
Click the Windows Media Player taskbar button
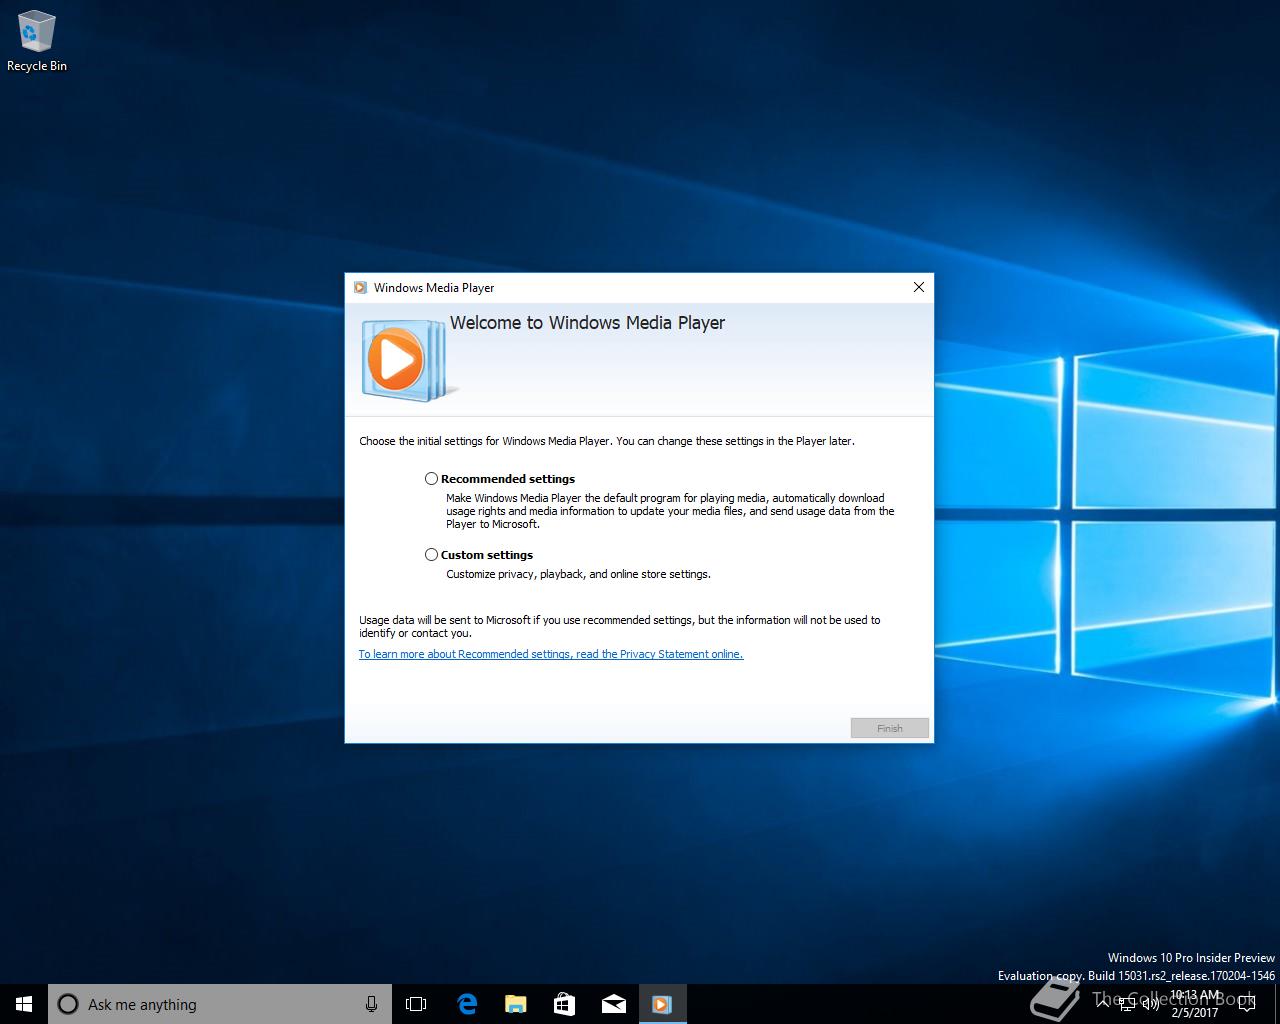(662, 1004)
